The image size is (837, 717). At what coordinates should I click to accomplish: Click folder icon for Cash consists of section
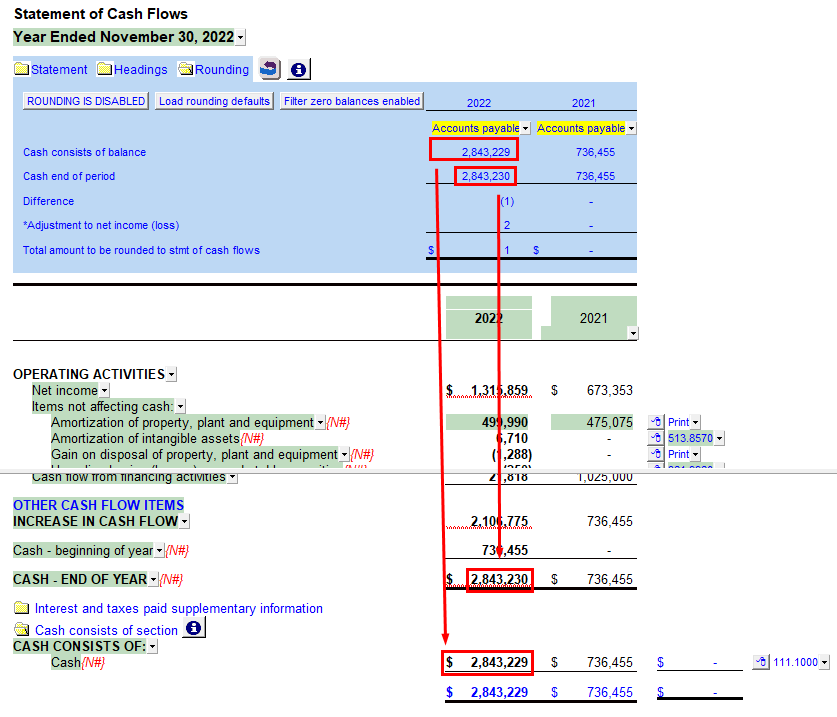(x=22, y=630)
